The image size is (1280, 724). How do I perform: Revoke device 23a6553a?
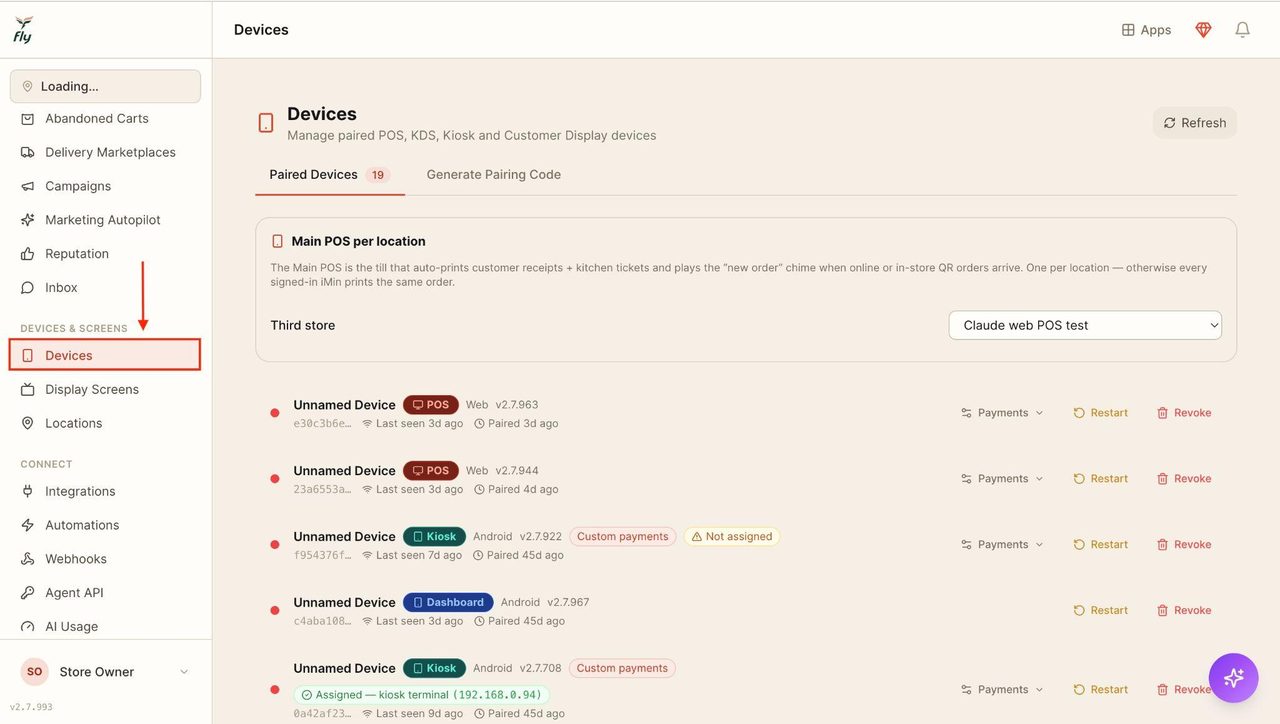(1184, 479)
